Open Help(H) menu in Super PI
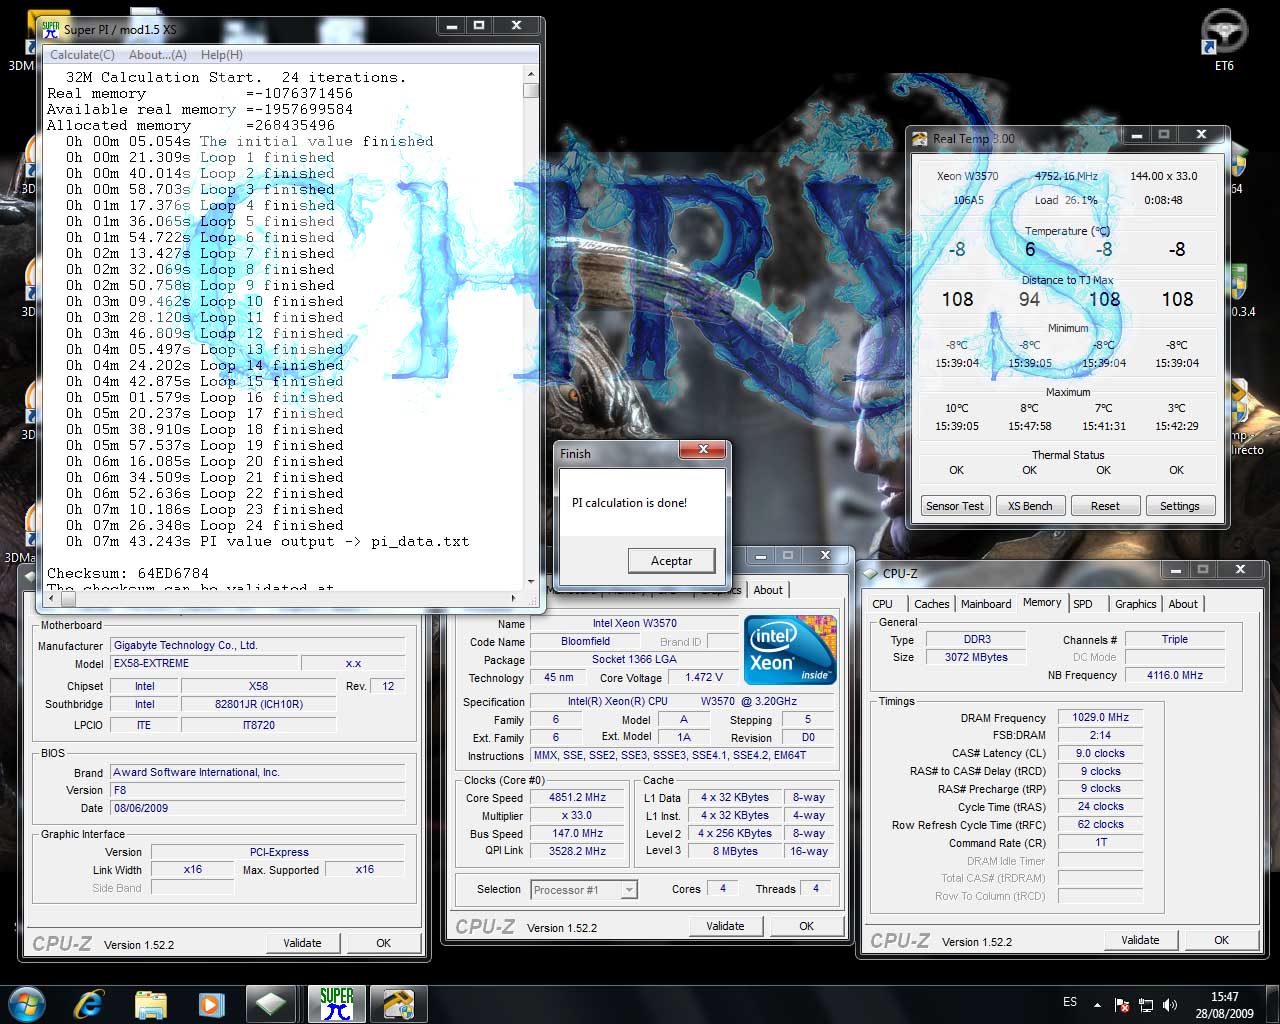This screenshot has width=1280, height=1024. [x=222, y=55]
